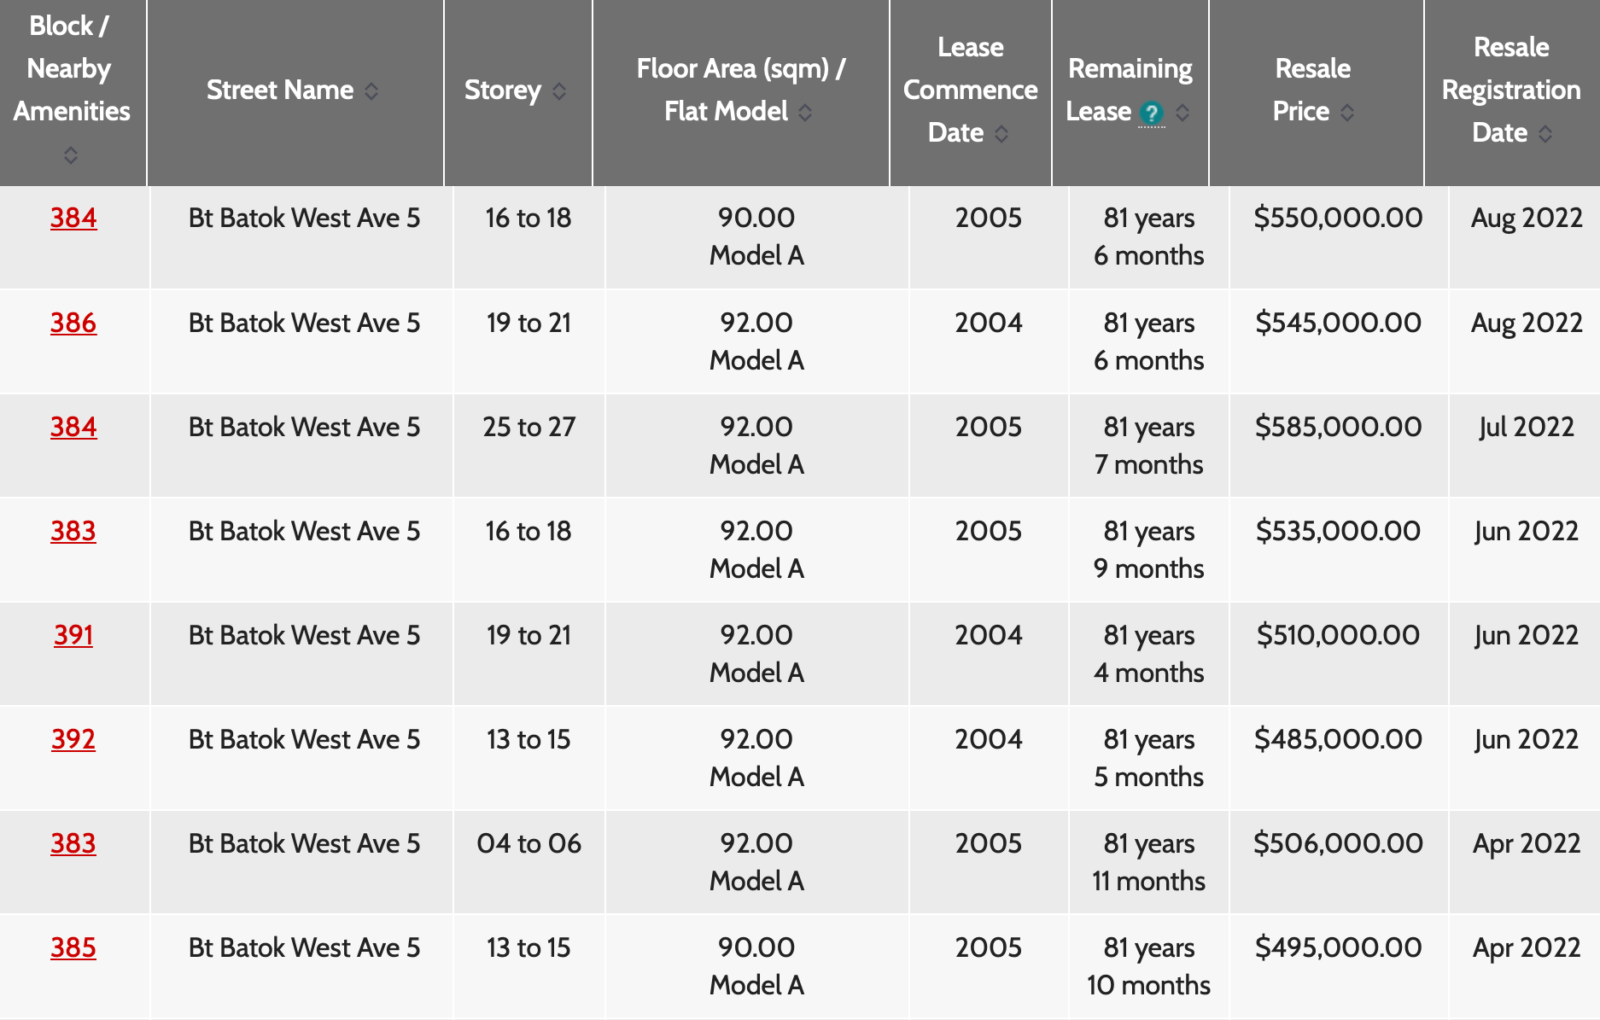Viewport: 1600px width, 1020px height.
Task: Open block 384 link for 25 to 27 storey
Action: click(74, 427)
